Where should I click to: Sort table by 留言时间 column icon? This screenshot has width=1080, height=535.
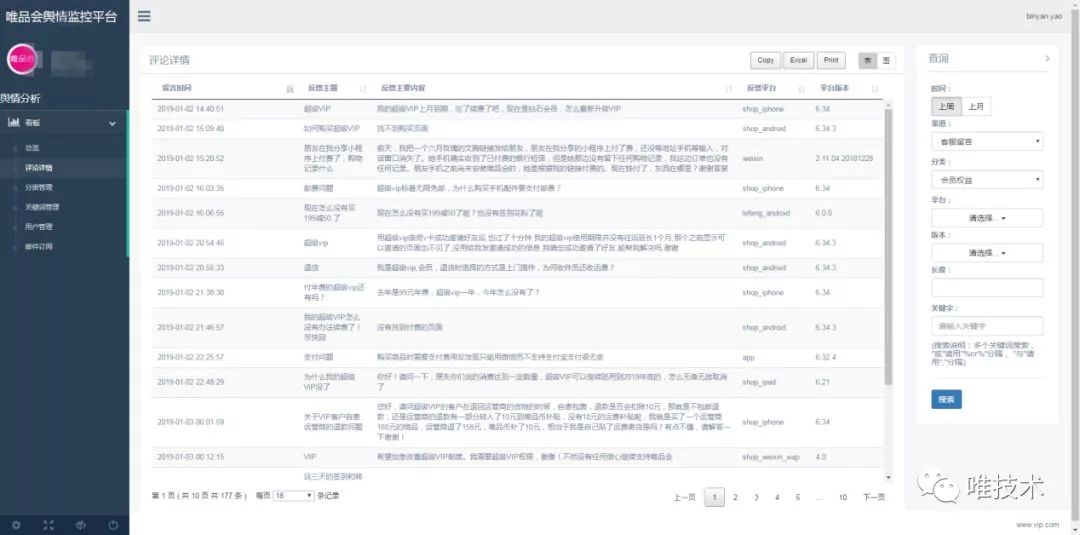(x=290, y=89)
